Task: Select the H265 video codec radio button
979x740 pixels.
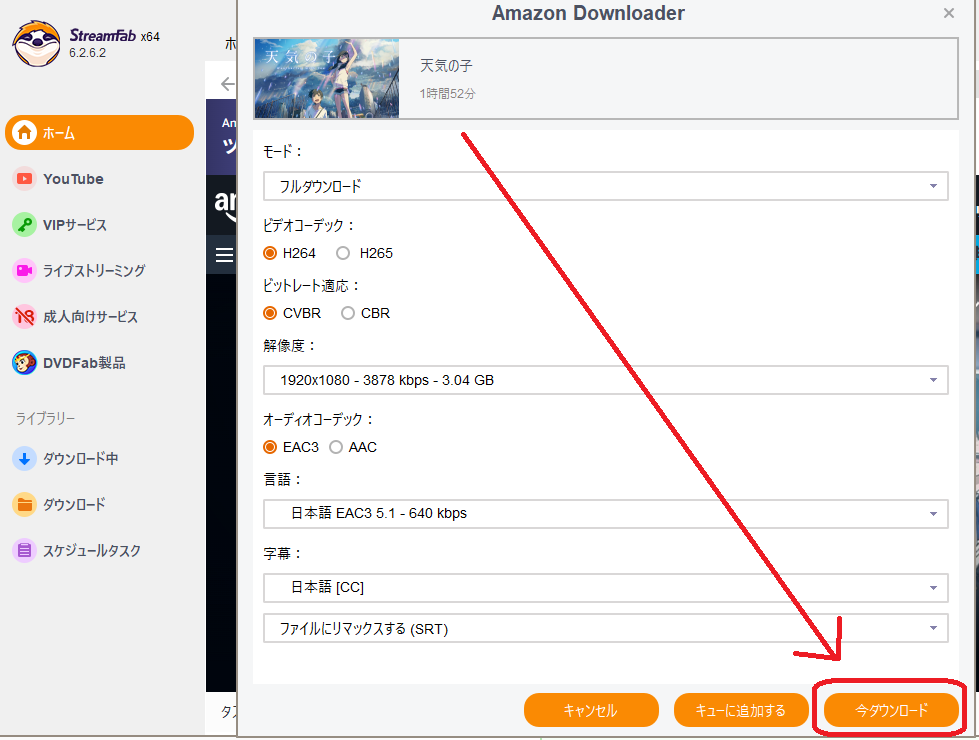Action: [344, 253]
